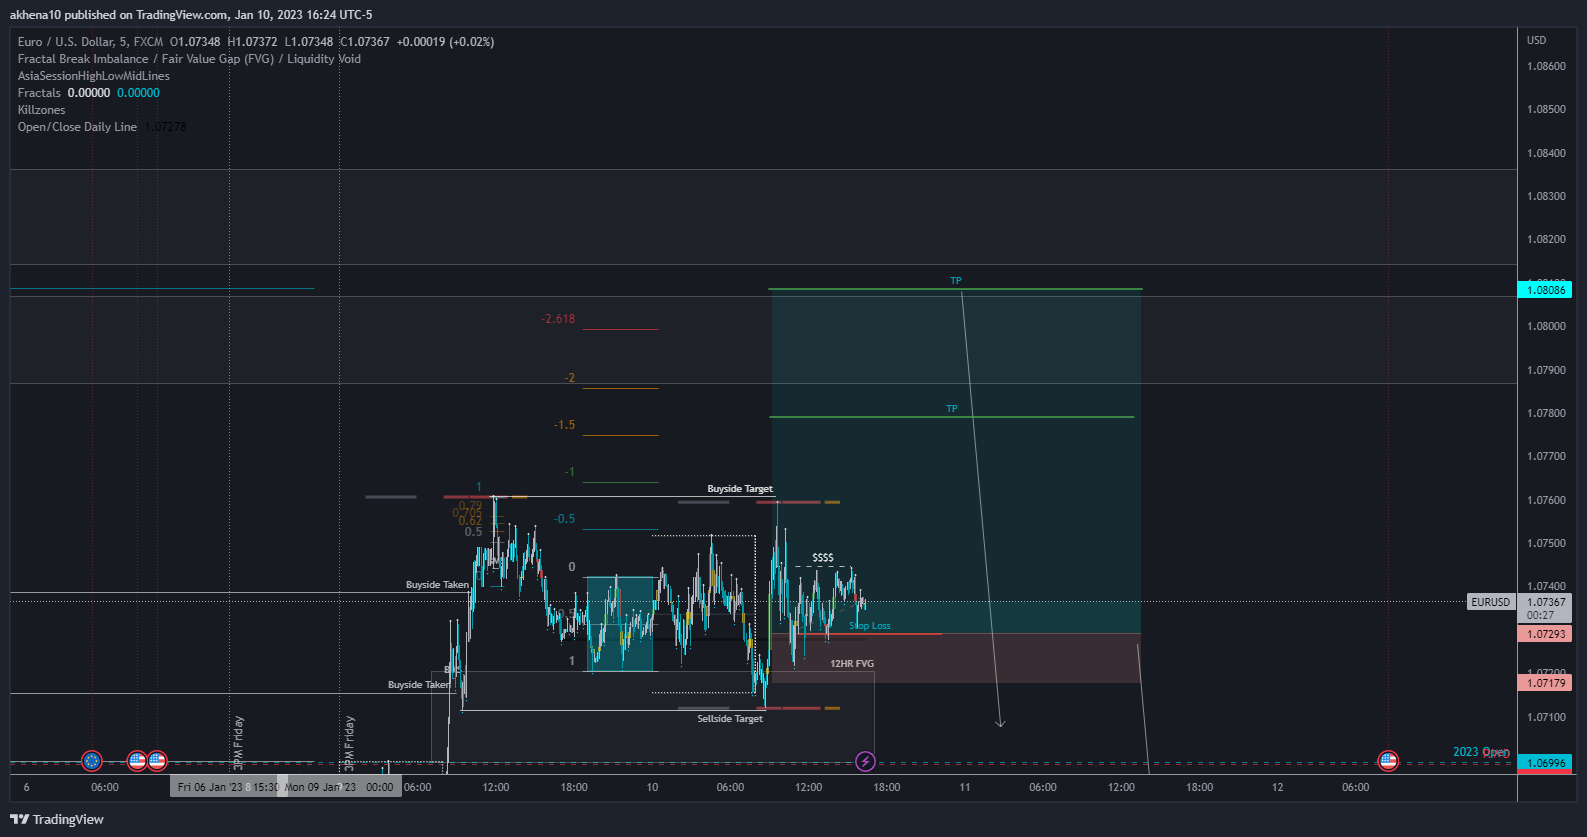Click the AsiaSessionHighLowMidLines indicator name
This screenshot has height=837, width=1587.
(94, 76)
